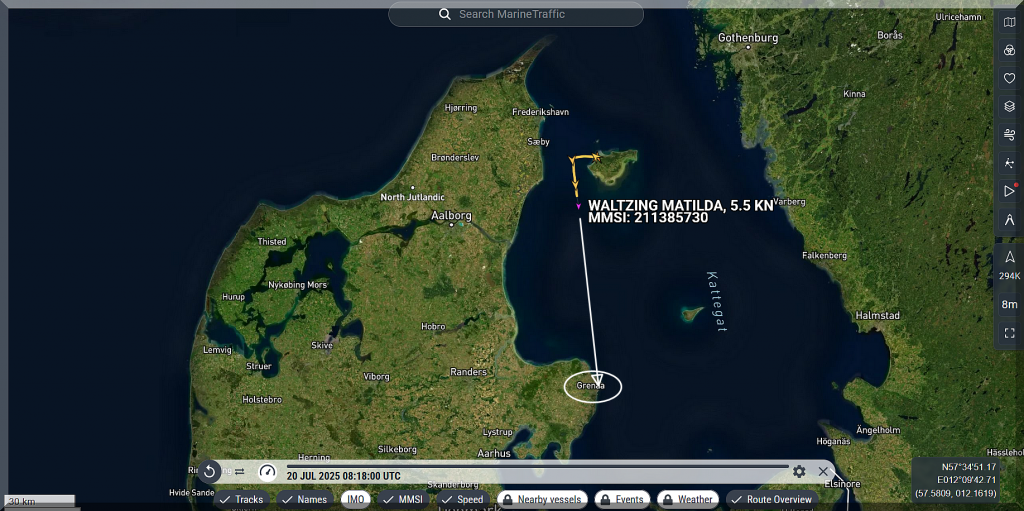Open the map type icon in sidebar
Viewport: 1024px width, 511px height.
[x=1009, y=22]
